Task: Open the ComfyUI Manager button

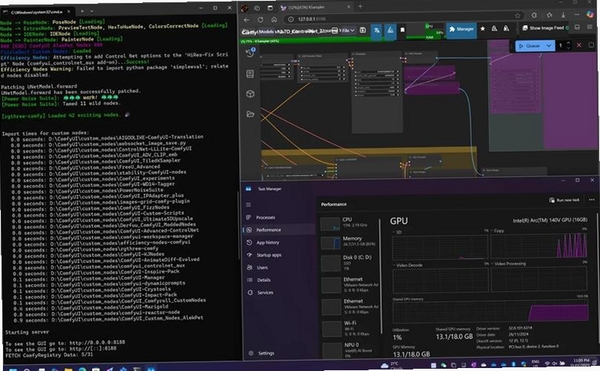Action: tap(461, 29)
